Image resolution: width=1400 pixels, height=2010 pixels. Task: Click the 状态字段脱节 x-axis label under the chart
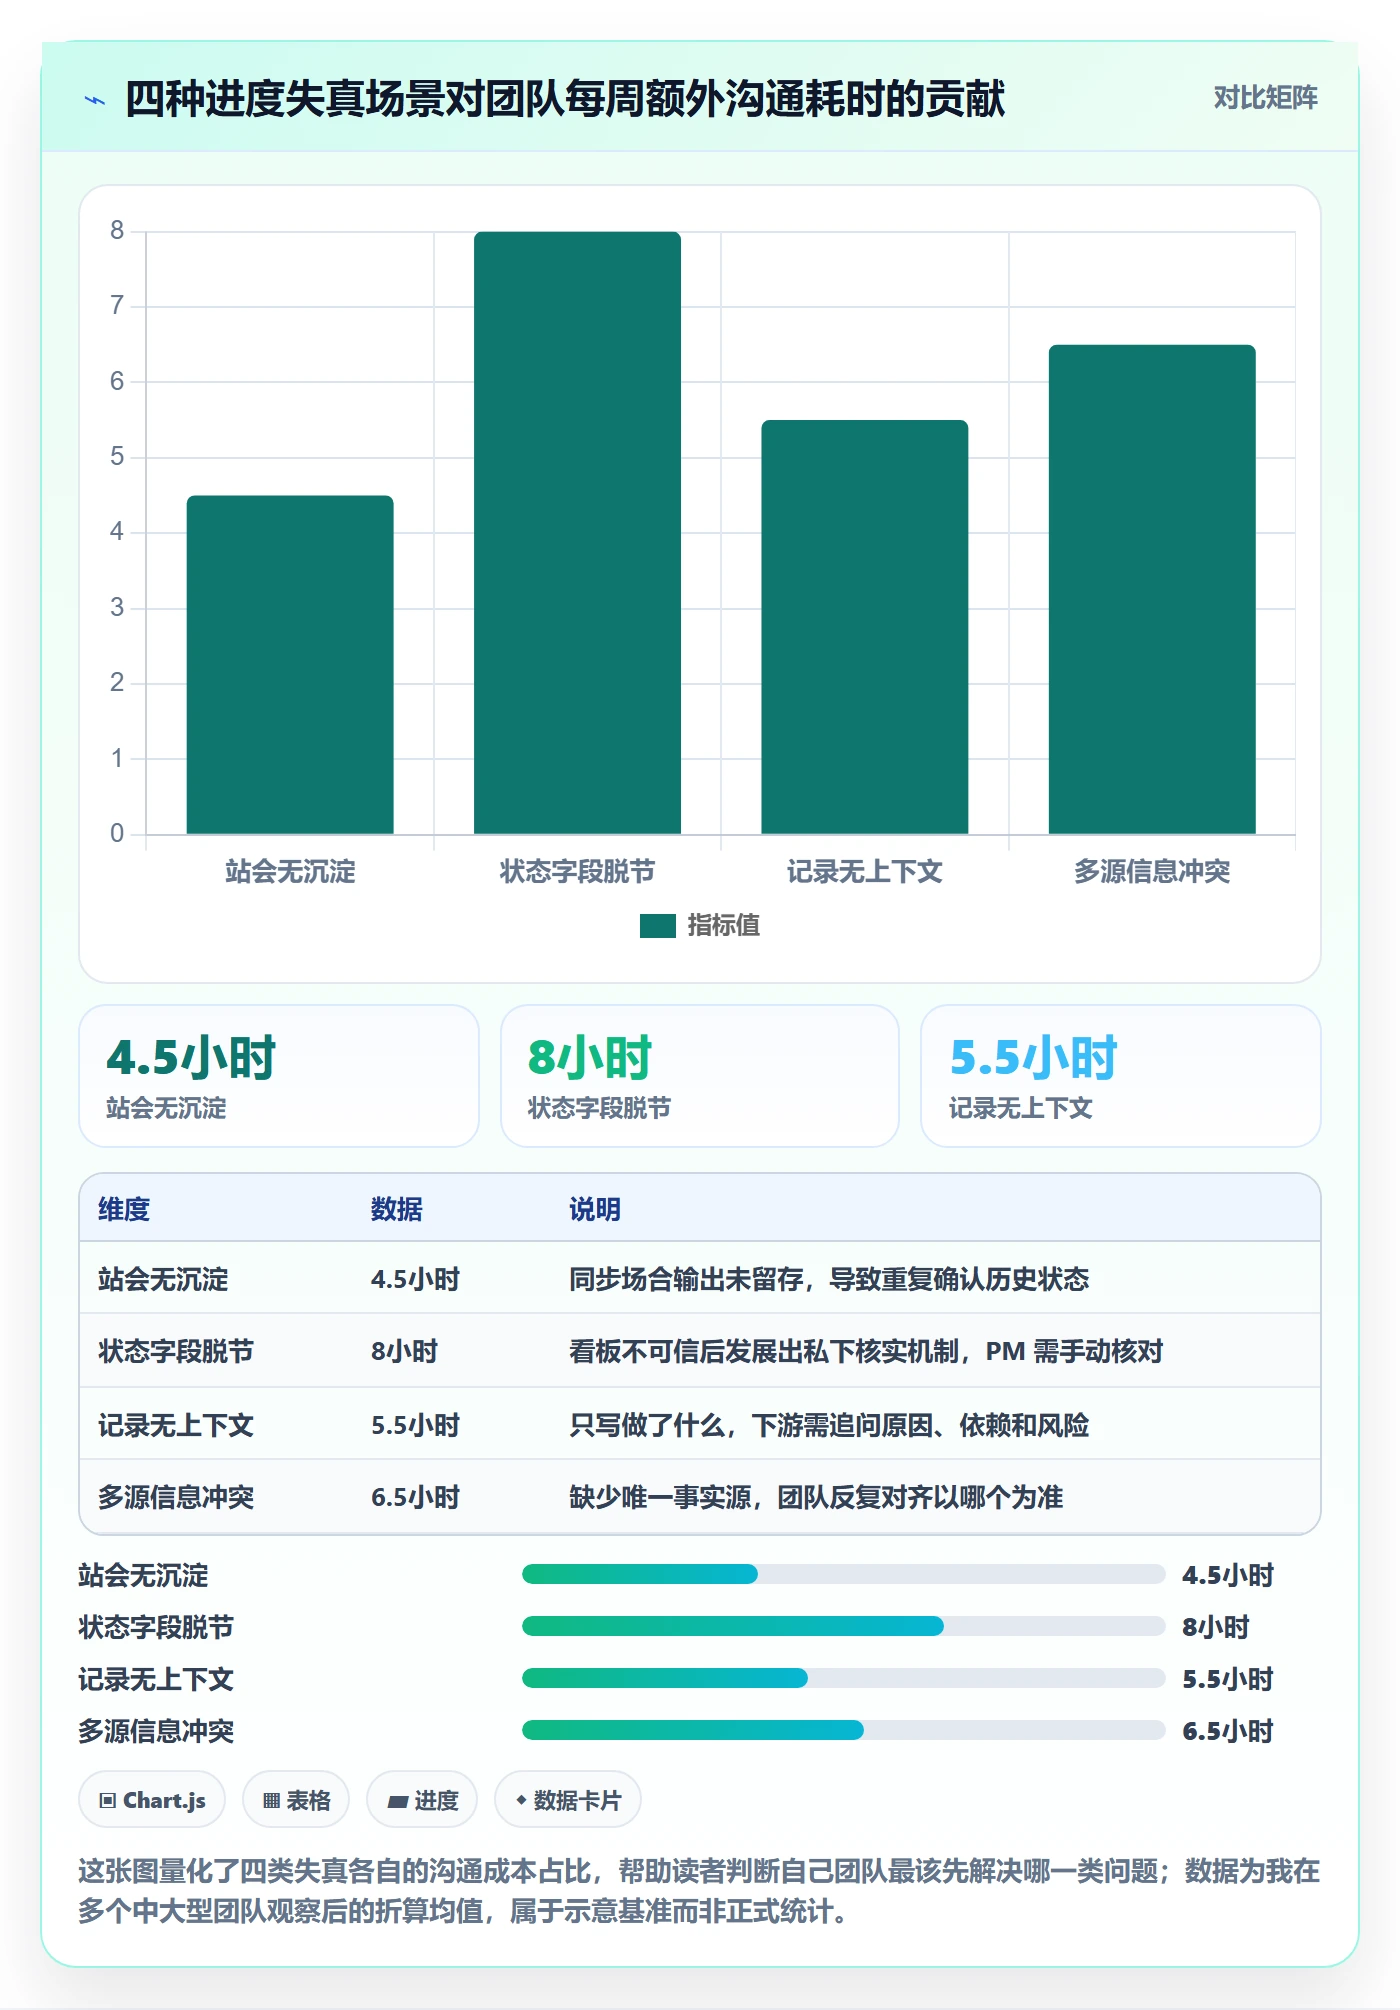[x=577, y=872]
